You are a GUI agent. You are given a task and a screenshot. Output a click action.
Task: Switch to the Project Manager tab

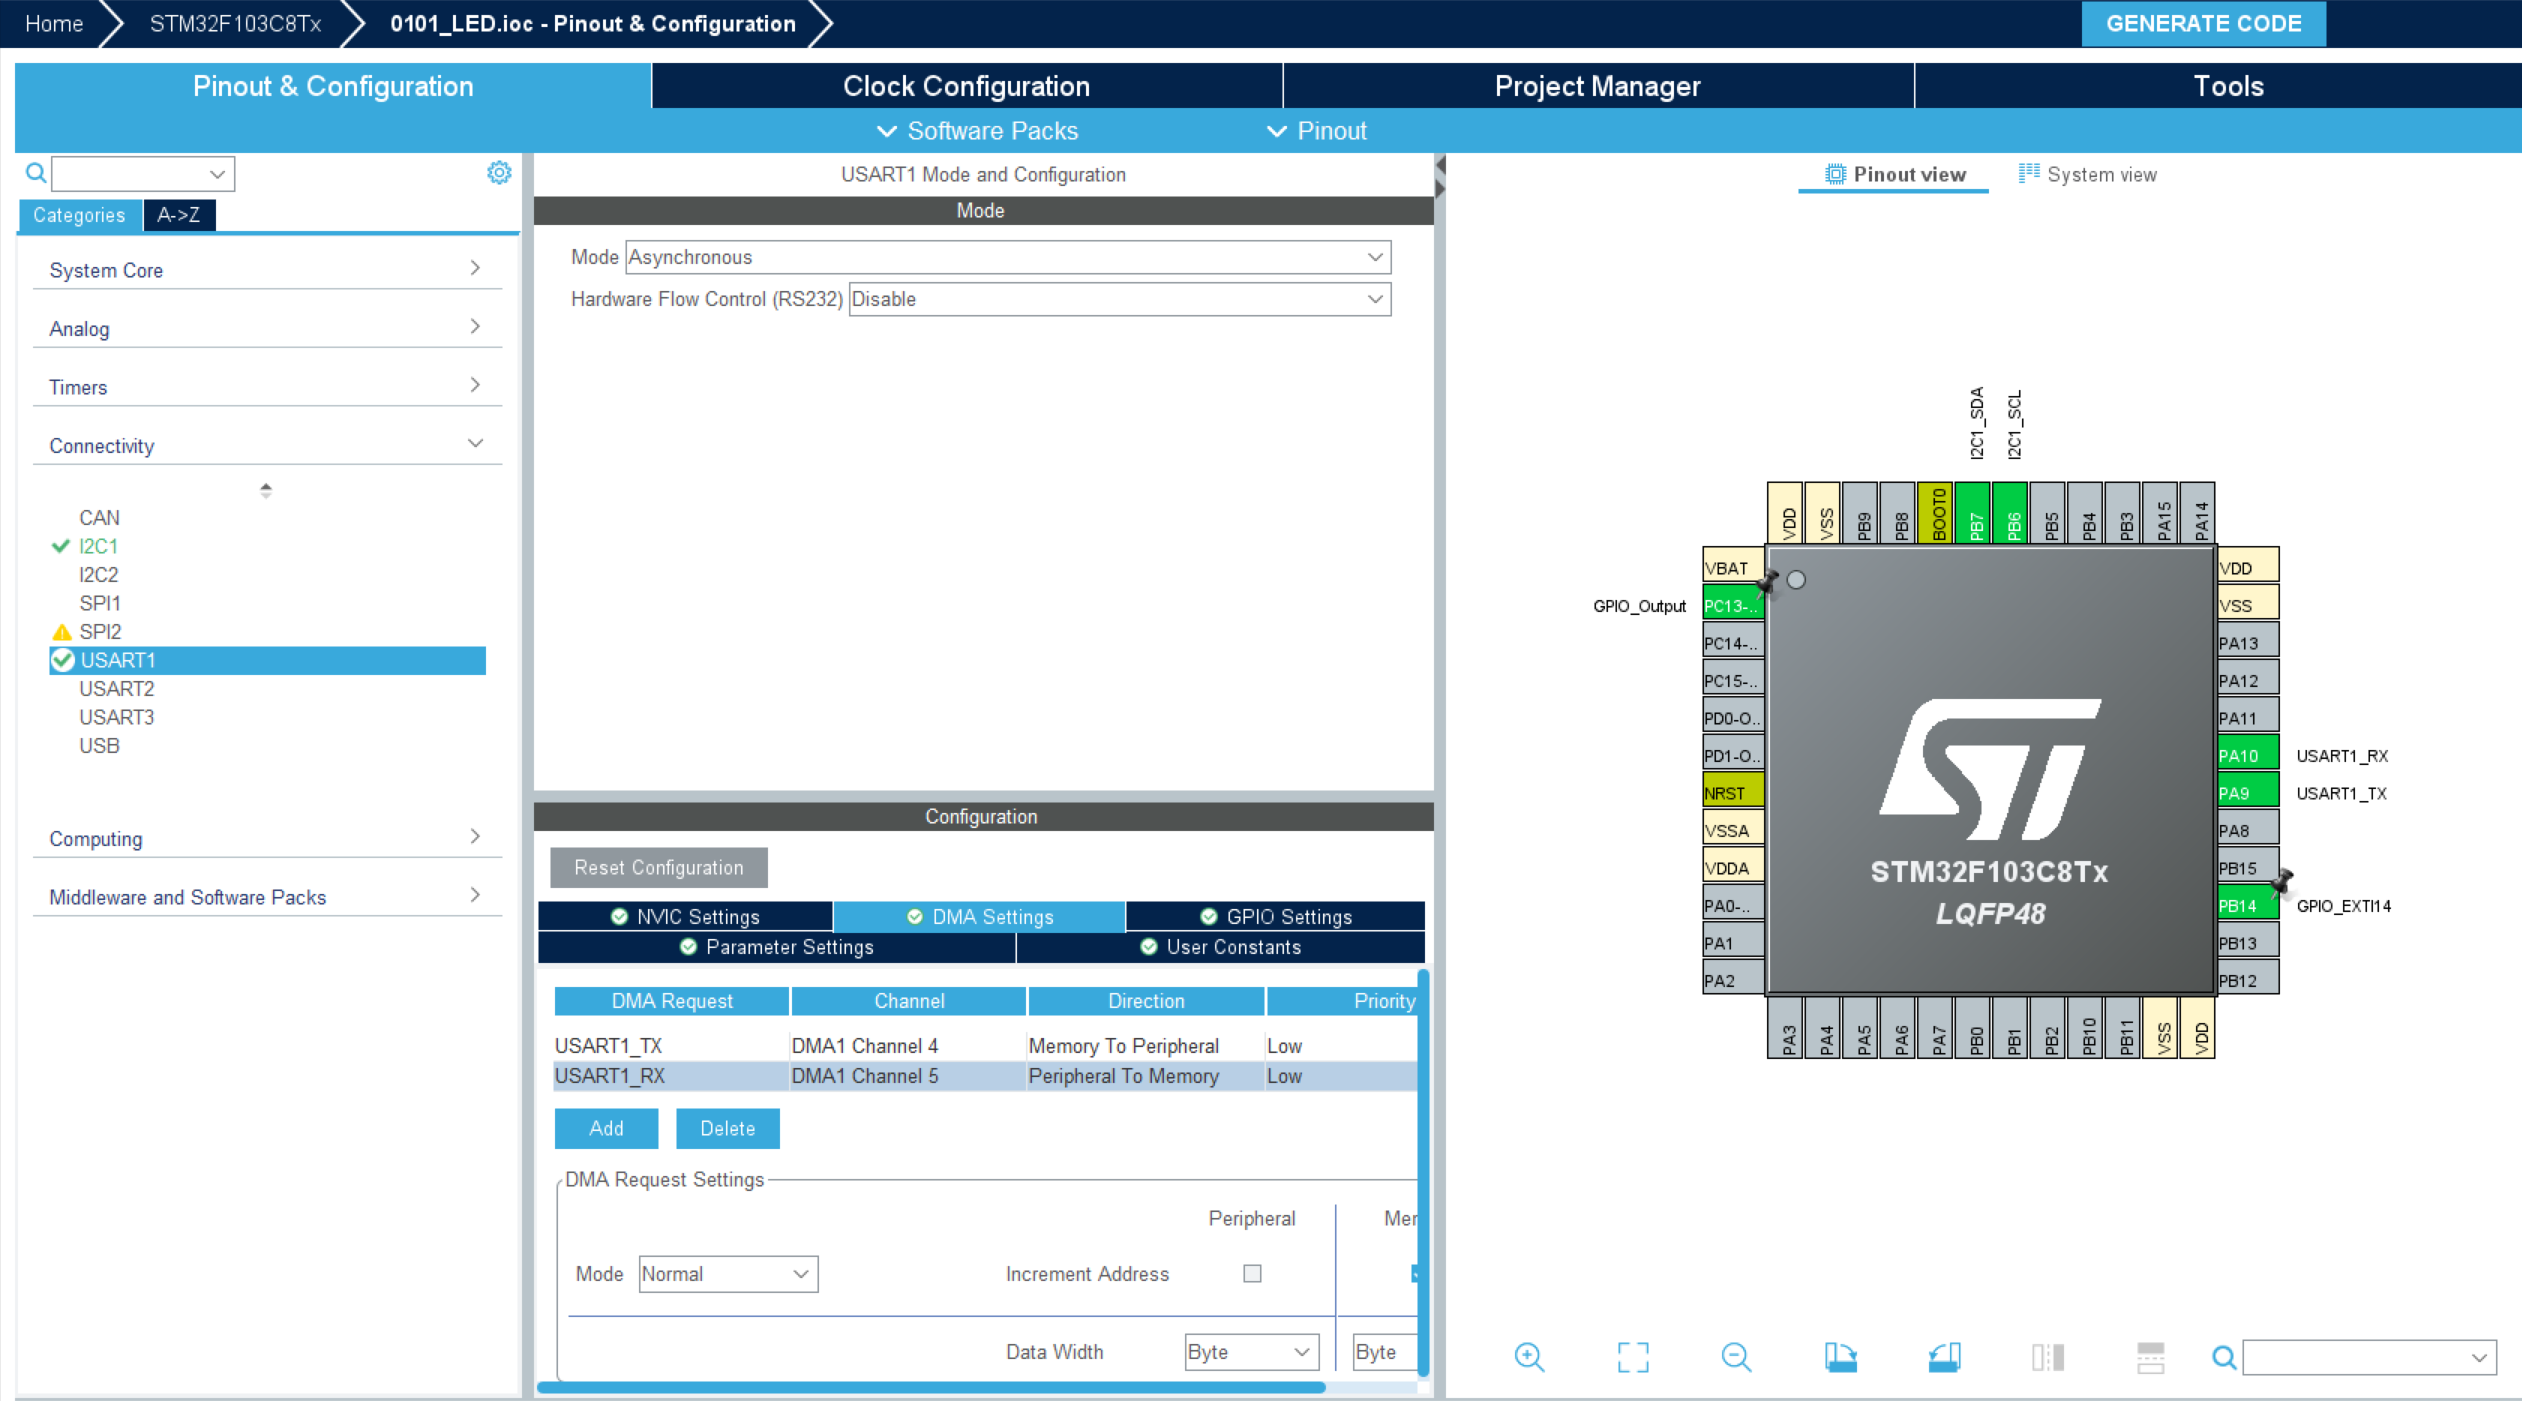(x=1597, y=86)
